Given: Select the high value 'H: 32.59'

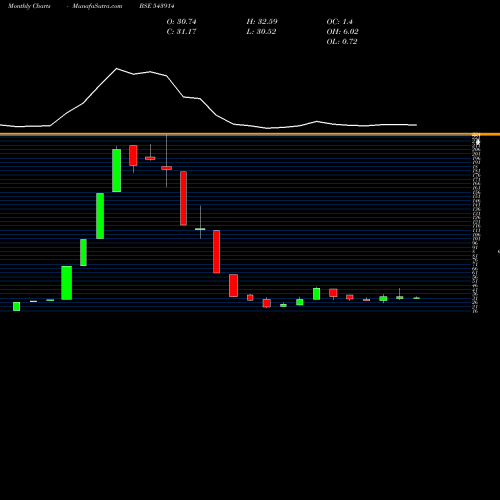Looking at the screenshot, I should (x=262, y=22).
